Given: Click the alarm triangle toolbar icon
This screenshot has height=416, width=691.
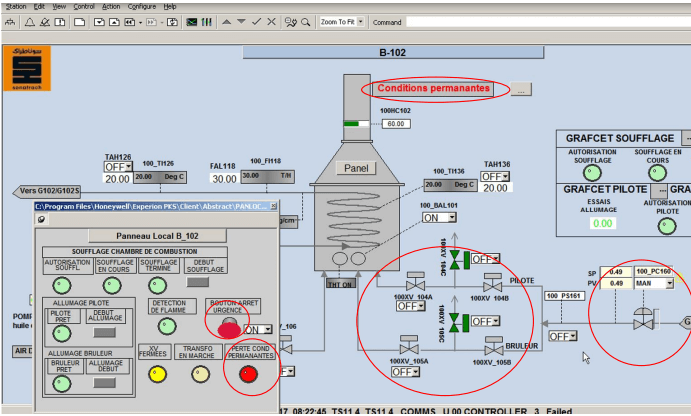Looking at the screenshot, I should coord(29,21).
